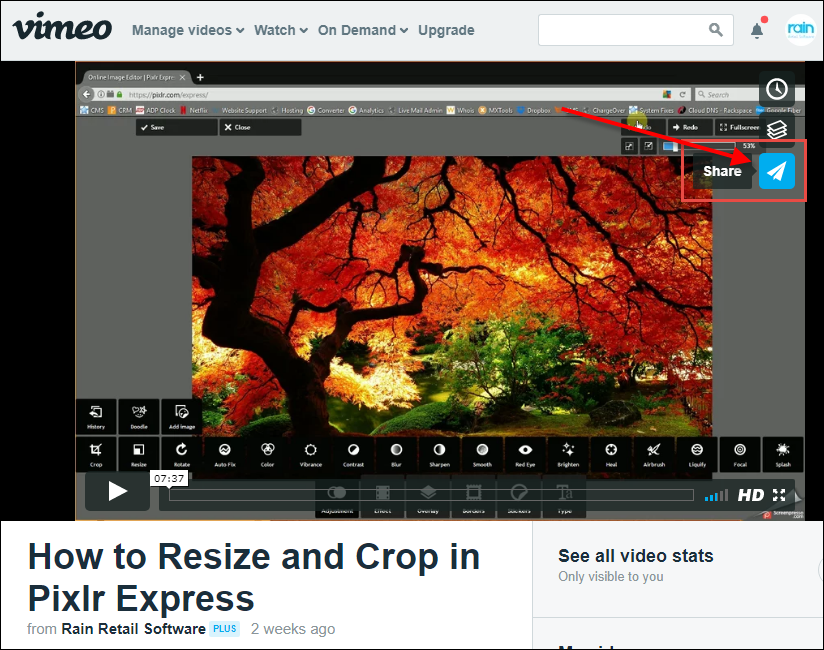
Task: Select the Crop tool
Action: 96,455
